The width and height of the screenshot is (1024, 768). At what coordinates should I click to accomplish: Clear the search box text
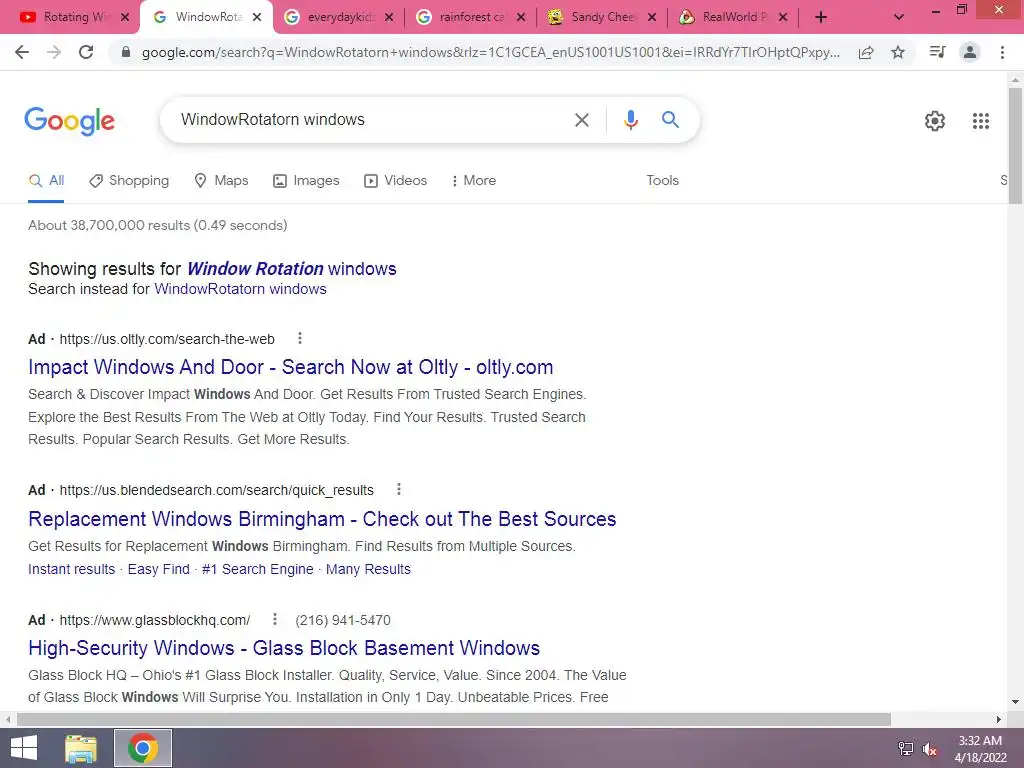coord(581,120)
